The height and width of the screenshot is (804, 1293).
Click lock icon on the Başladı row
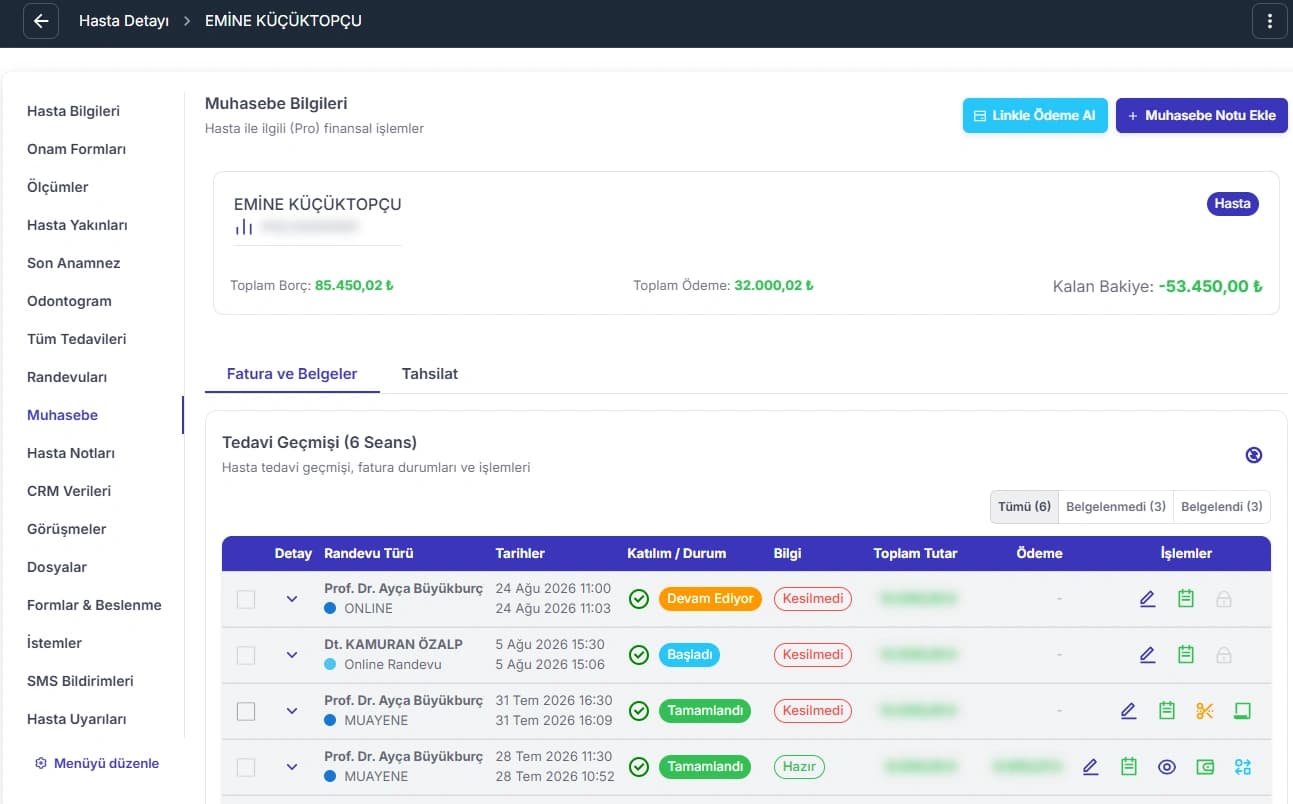(1224, 655)
